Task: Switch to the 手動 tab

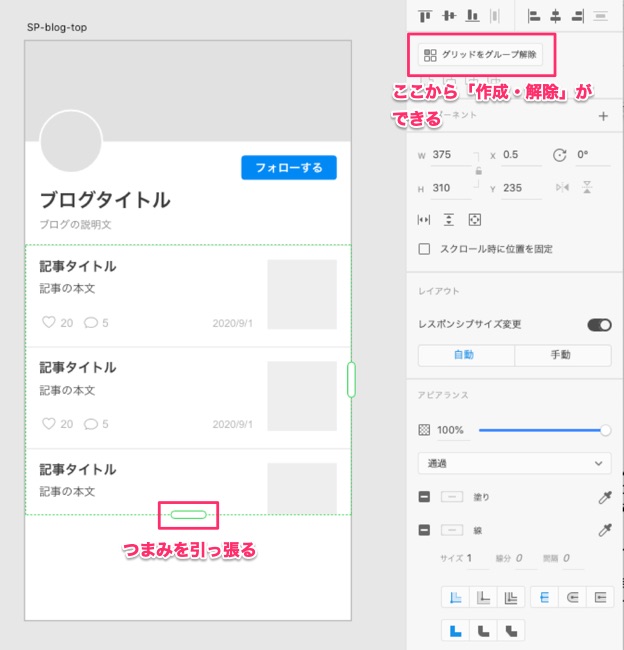Action: [562, 355]
